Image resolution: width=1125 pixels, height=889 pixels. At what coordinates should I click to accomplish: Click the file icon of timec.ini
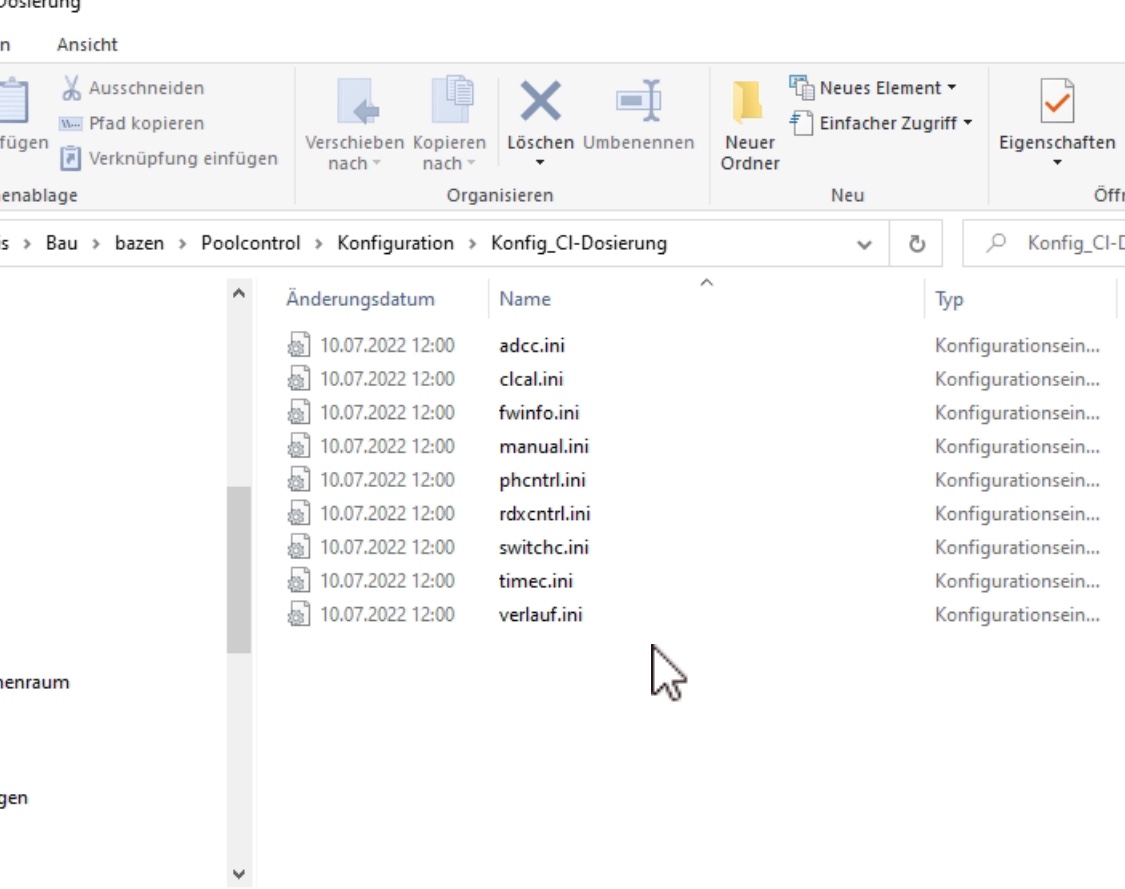tap(298, 581)
